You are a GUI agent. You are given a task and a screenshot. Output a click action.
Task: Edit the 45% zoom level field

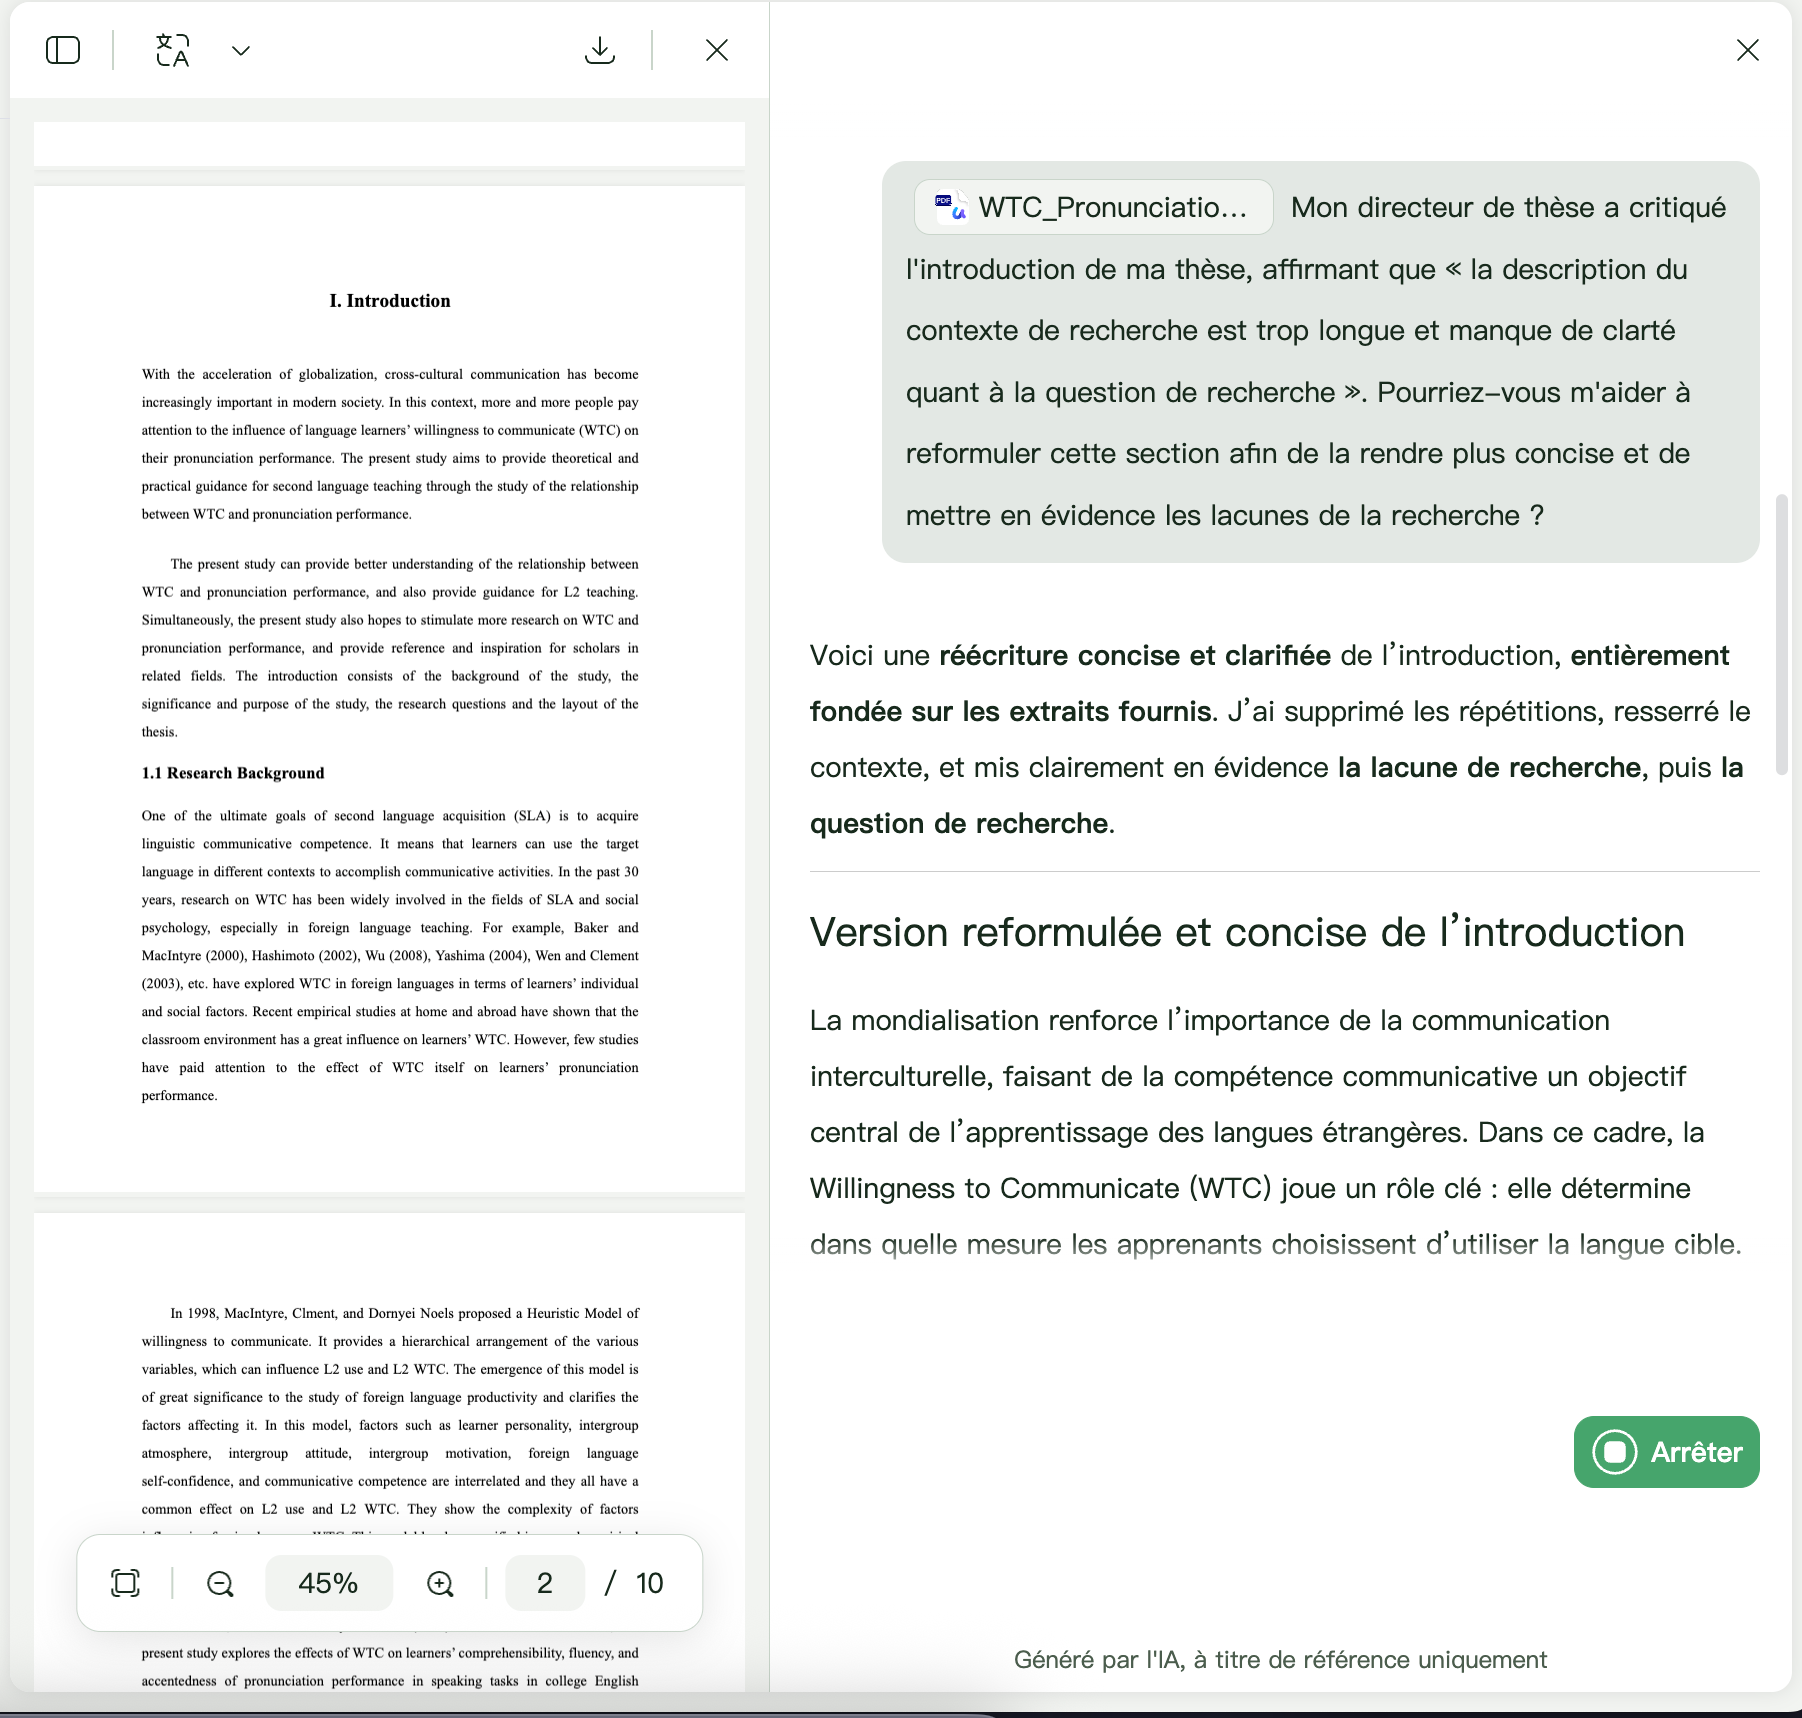pos(329,1583)
